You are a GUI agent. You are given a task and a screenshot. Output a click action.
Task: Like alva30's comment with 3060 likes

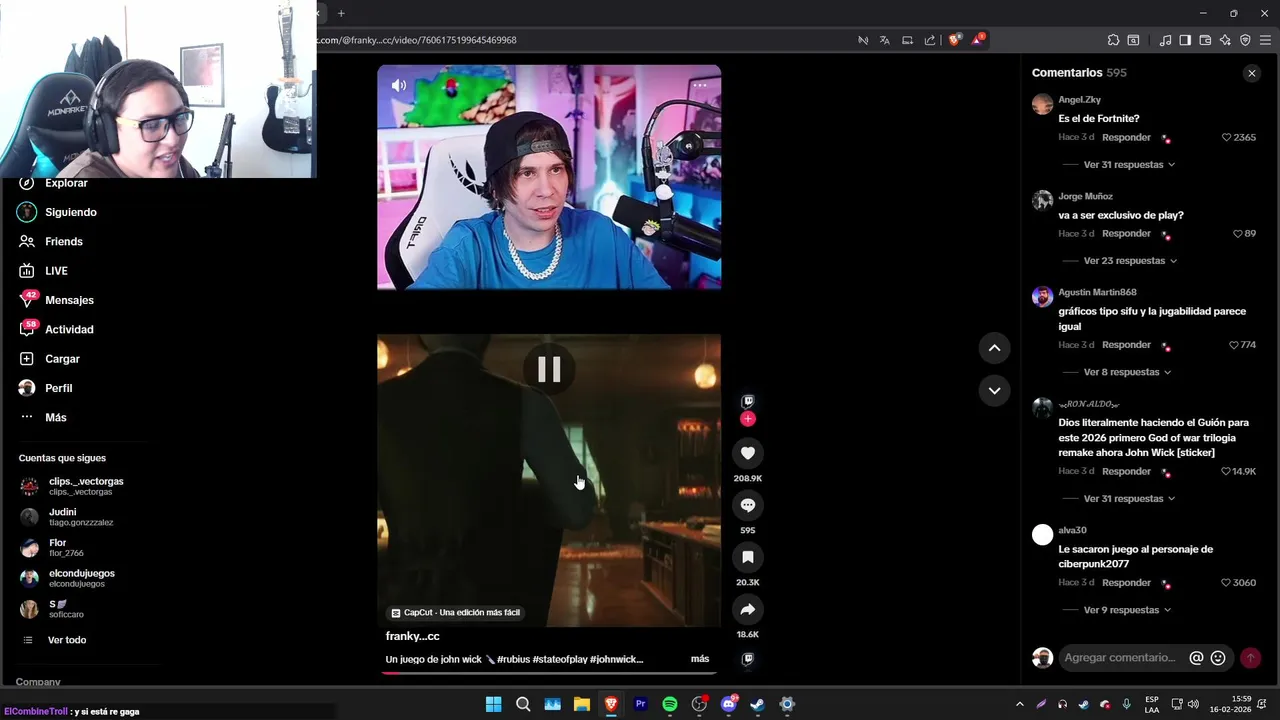(x=1227, y=583)
